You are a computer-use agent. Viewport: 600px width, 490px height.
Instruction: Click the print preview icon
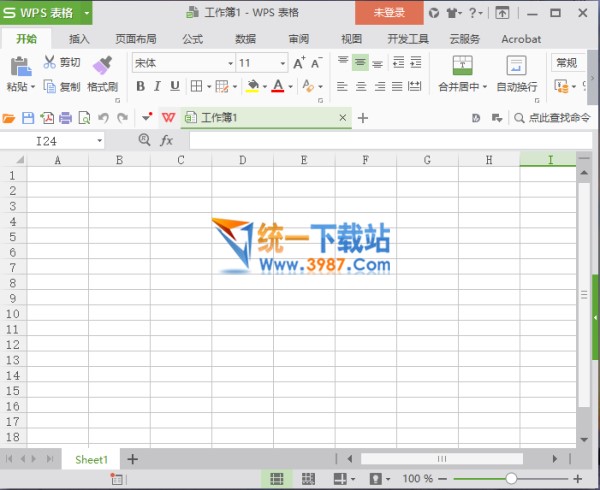click(x=84, y=118)
